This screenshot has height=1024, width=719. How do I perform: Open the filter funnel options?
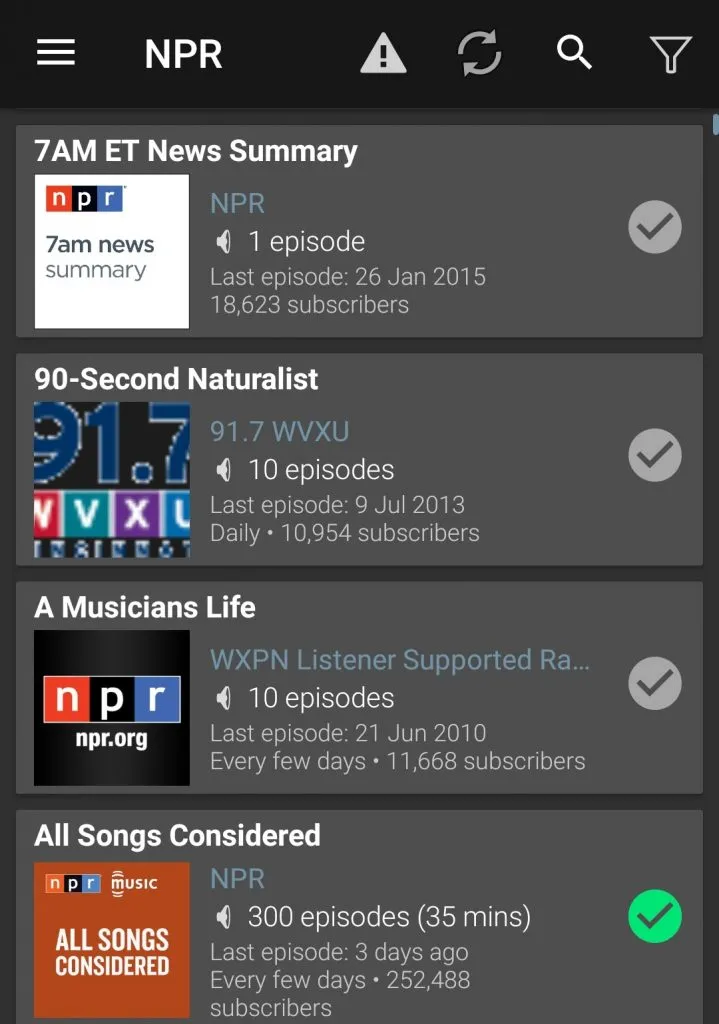point(670,53)
